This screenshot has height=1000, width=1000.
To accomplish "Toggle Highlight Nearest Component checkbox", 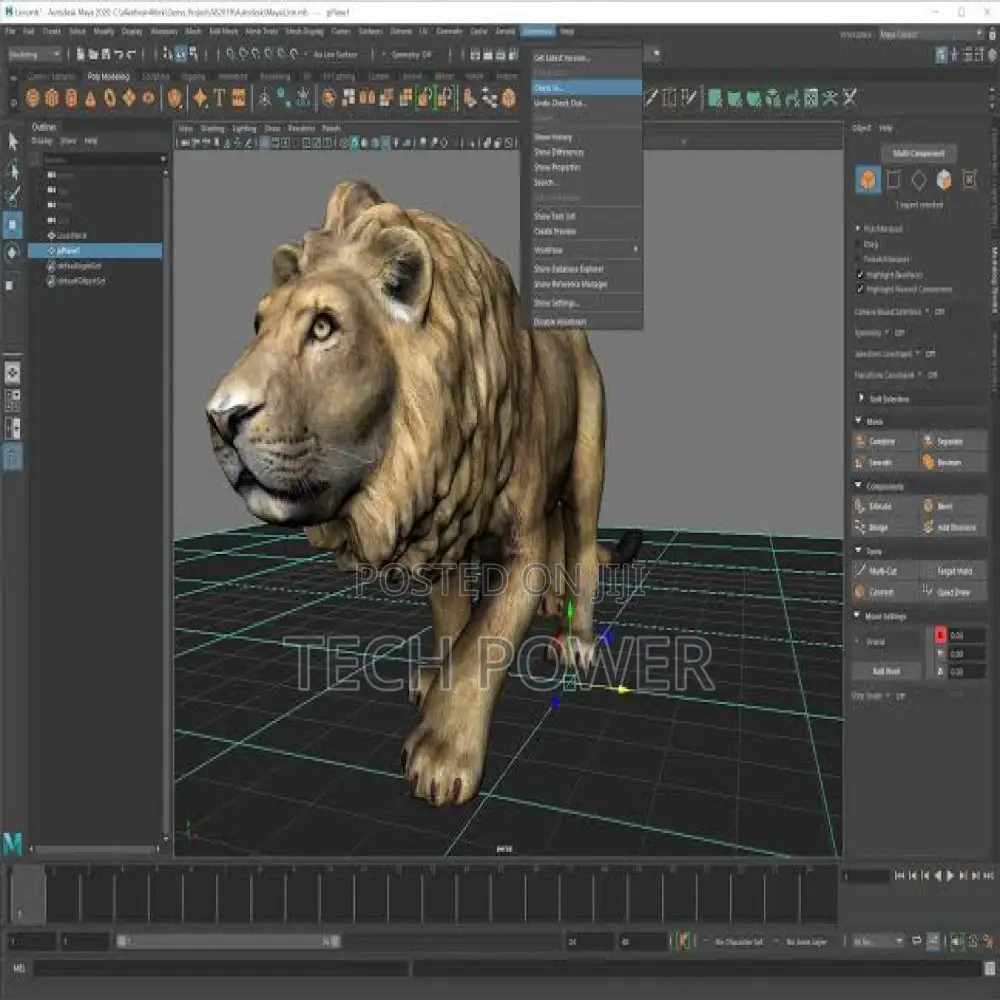I will click(x=860, y=290).
